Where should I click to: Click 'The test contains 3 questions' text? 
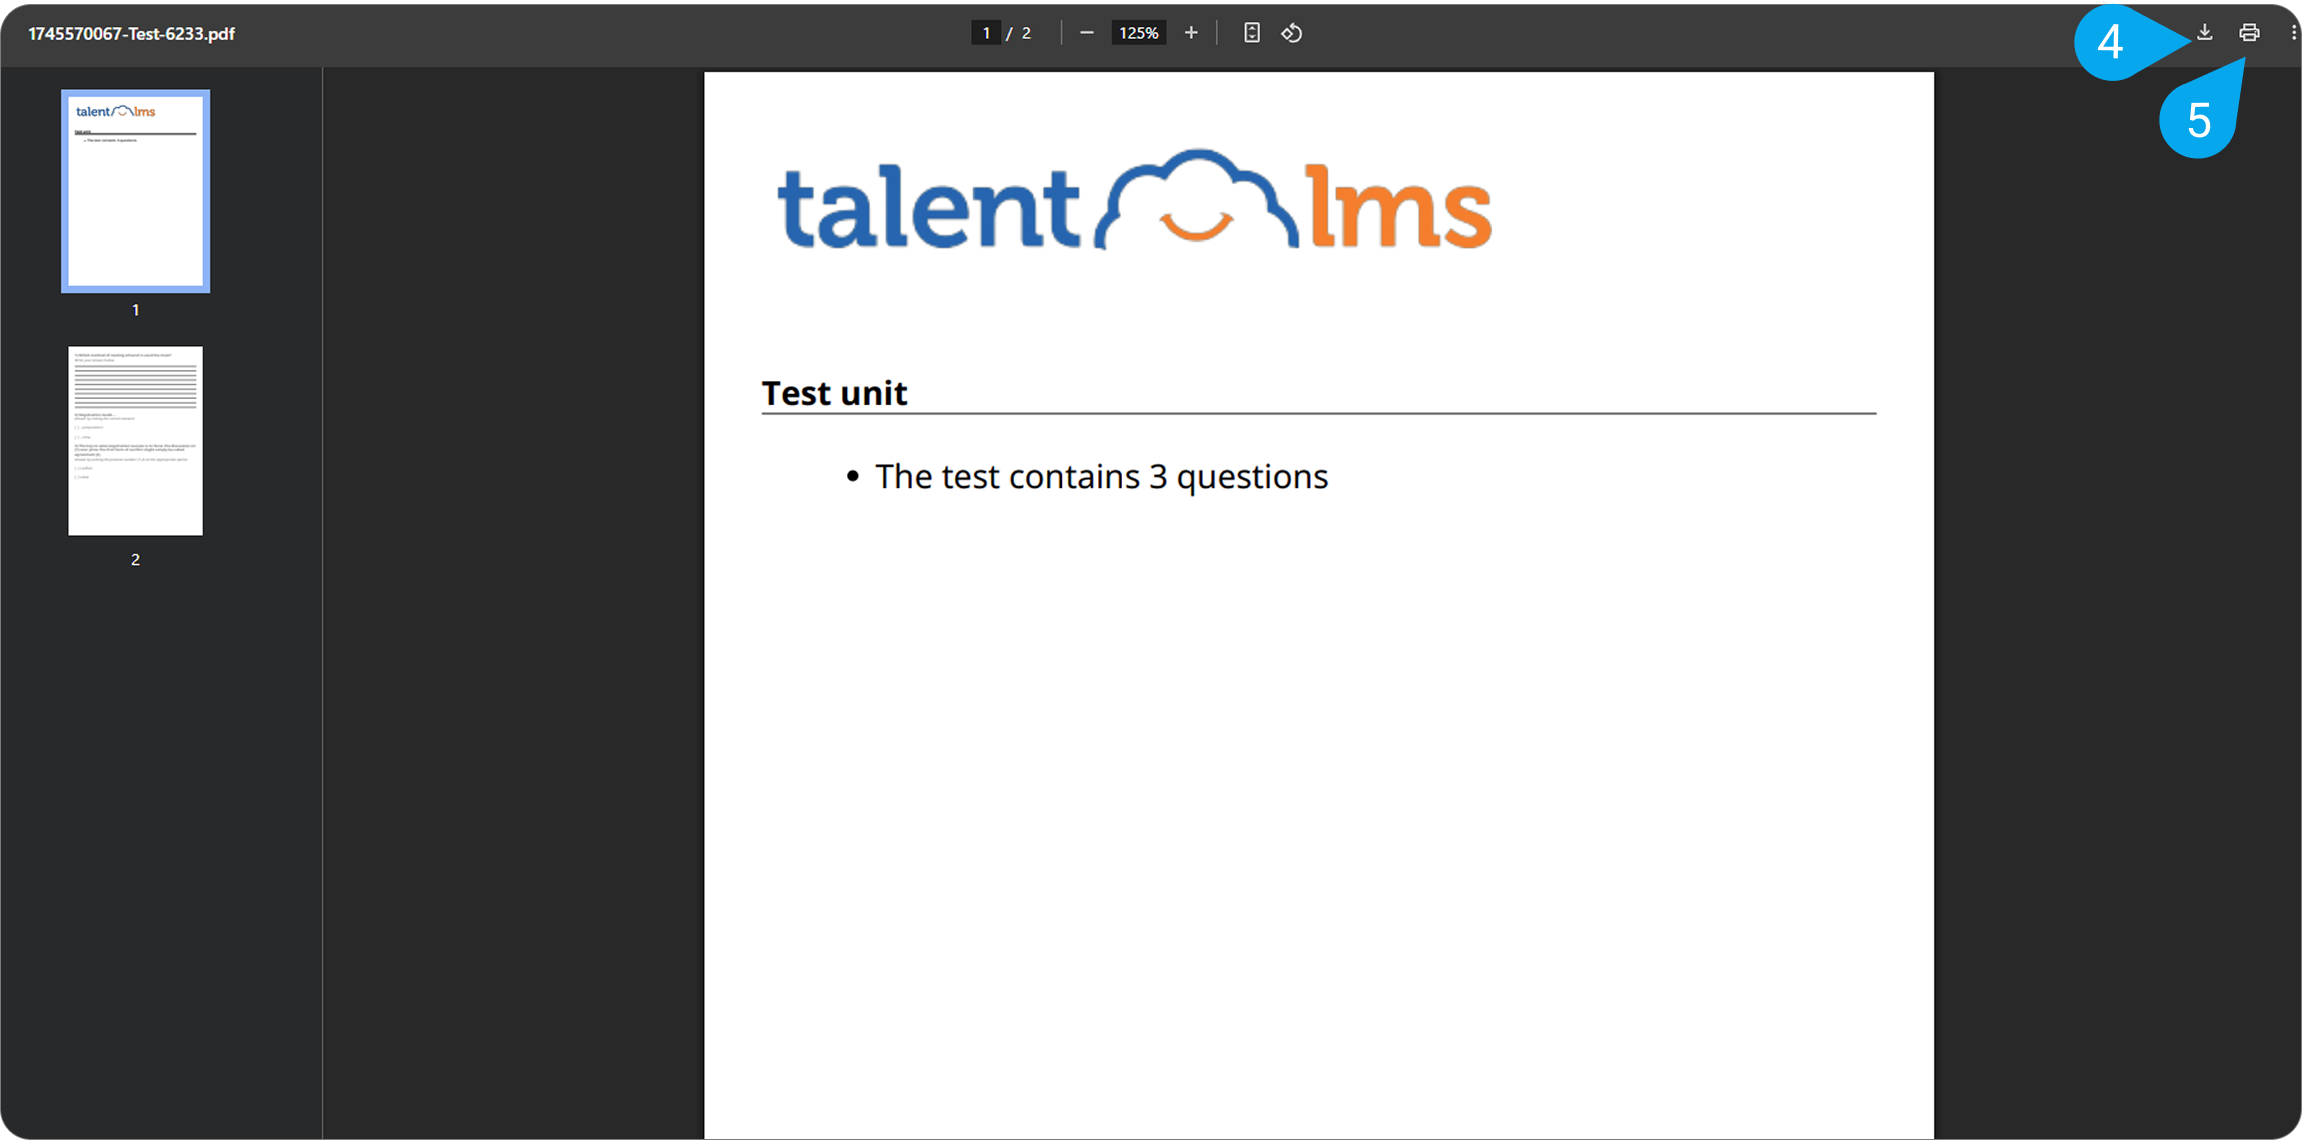point(1101,477)
